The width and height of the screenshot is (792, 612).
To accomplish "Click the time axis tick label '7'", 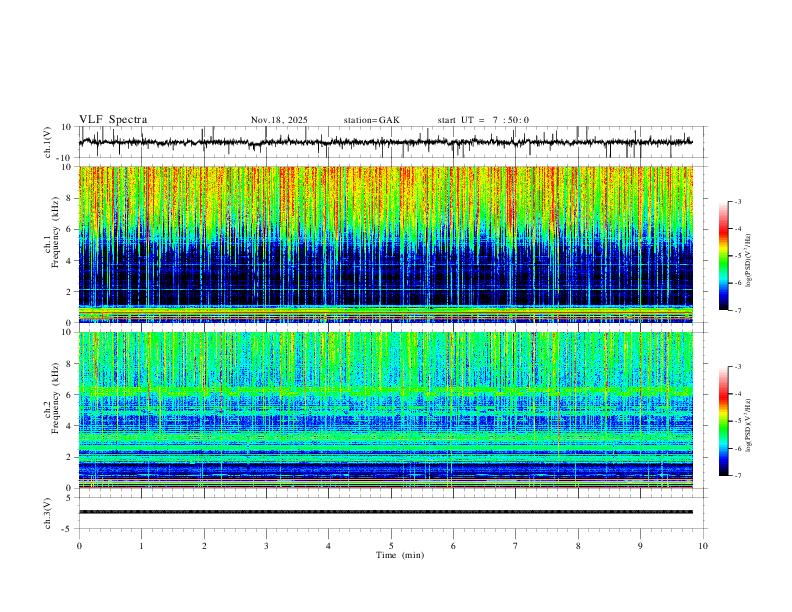I will pyautogui.click(x=516, y=546).
